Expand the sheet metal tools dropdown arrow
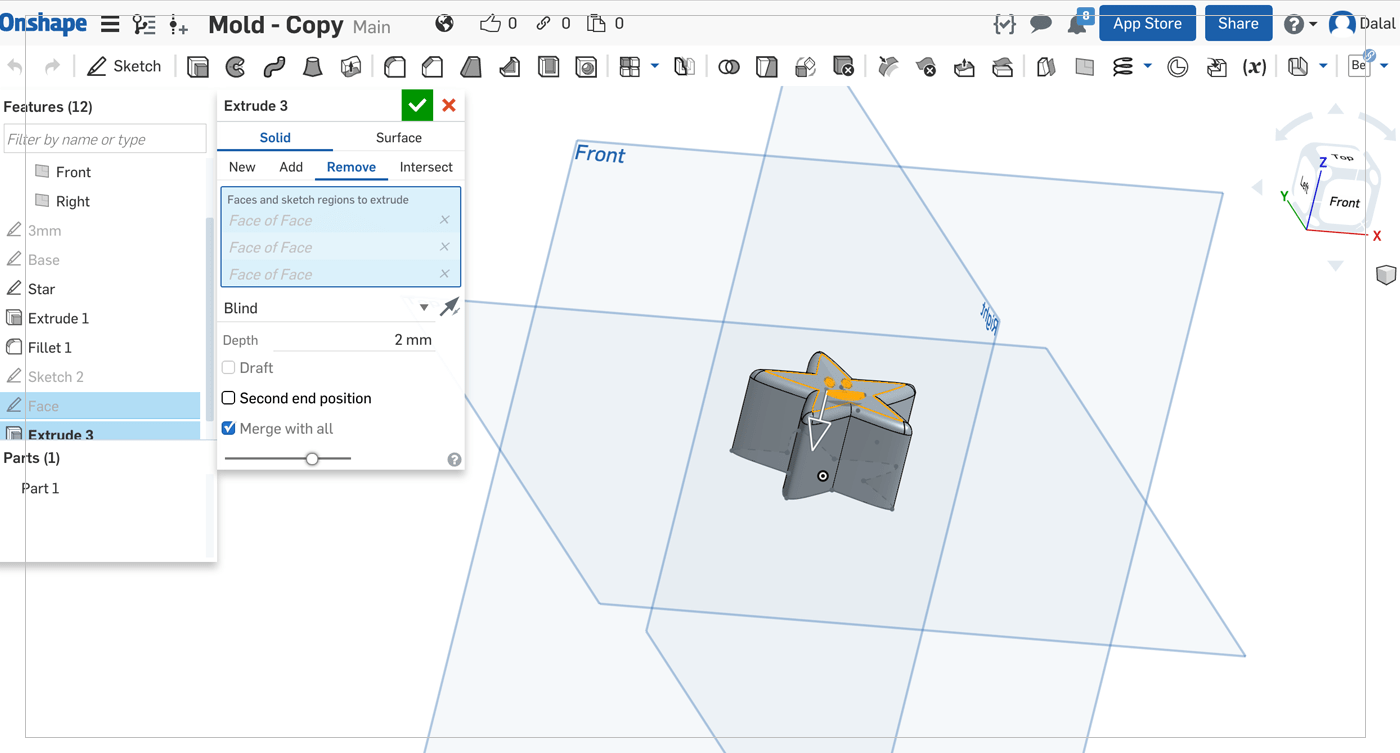 (x=1323, y=67)
